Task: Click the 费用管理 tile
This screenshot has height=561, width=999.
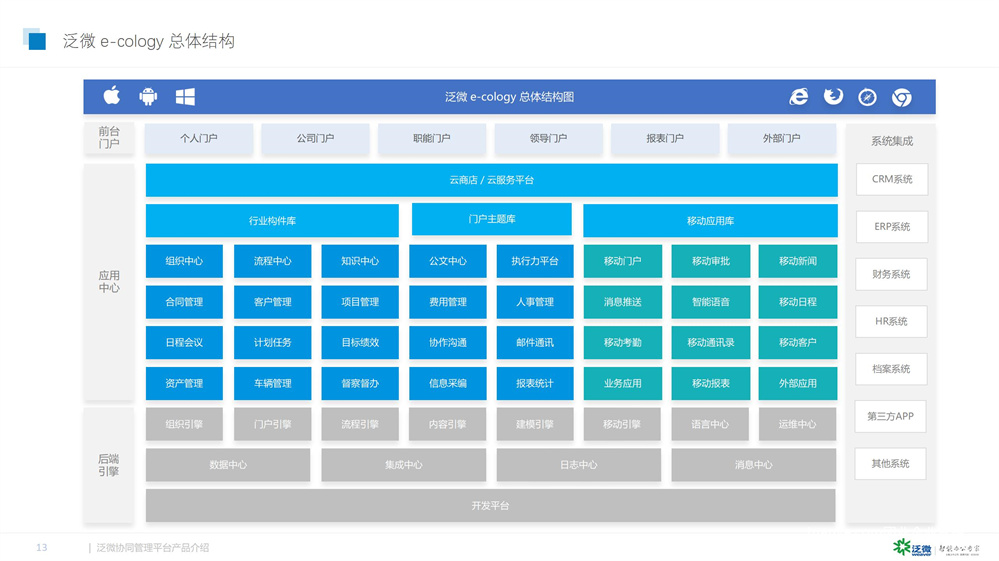Action: pos(448,302)
